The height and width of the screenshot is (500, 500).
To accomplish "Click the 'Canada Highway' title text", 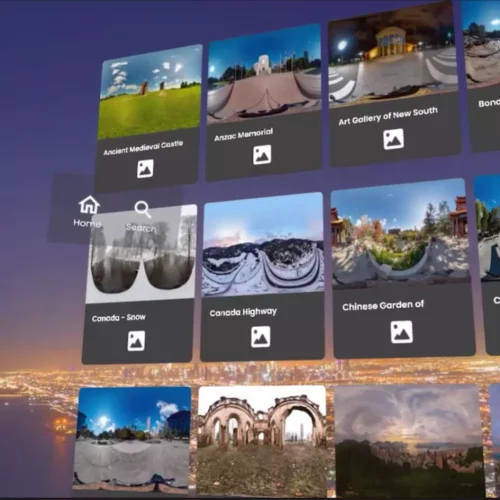I will point(243,312).
